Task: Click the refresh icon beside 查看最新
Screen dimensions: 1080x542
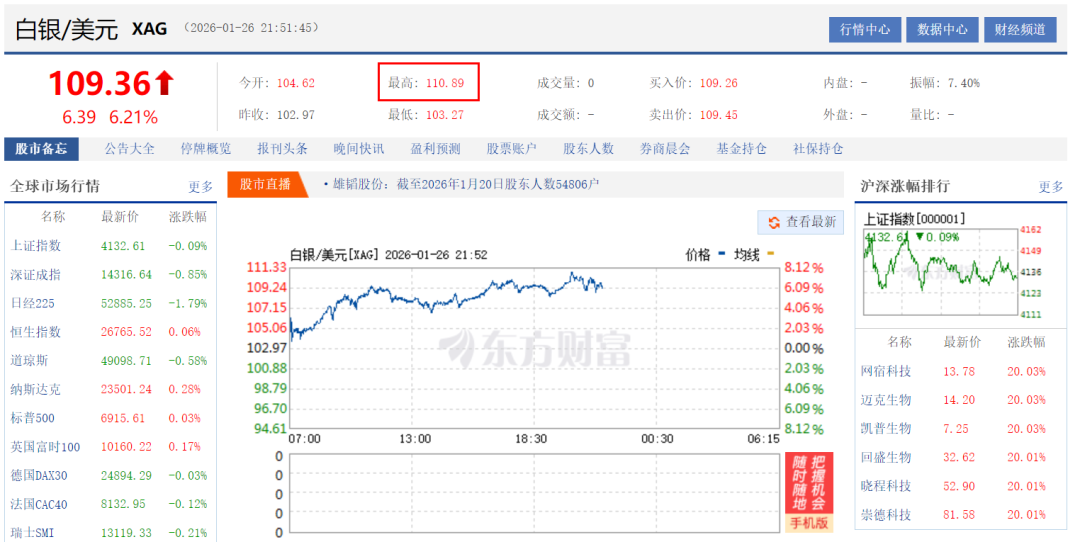Action: click(774, 222)
